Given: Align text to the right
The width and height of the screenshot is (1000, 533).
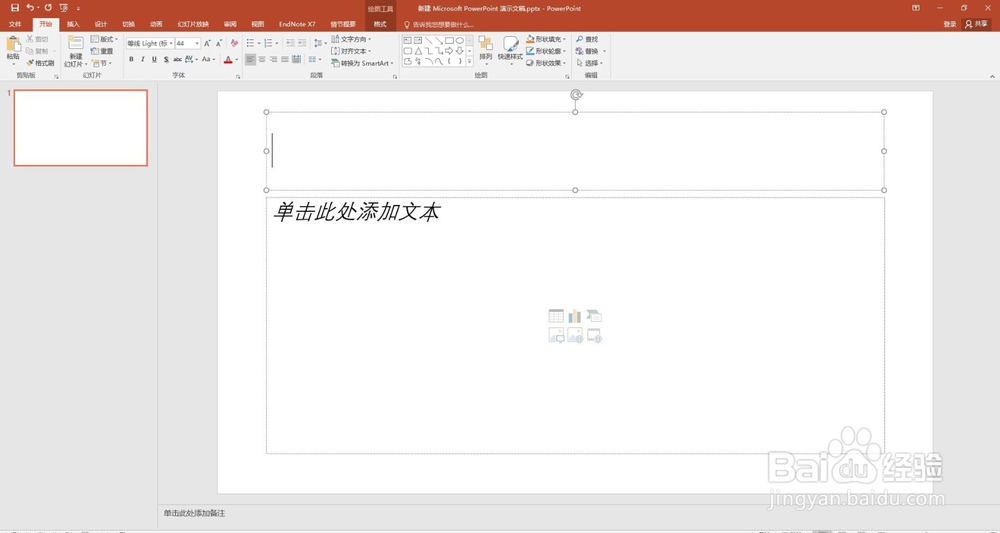Looking at the screenshot, I should (x=274, y=59).
